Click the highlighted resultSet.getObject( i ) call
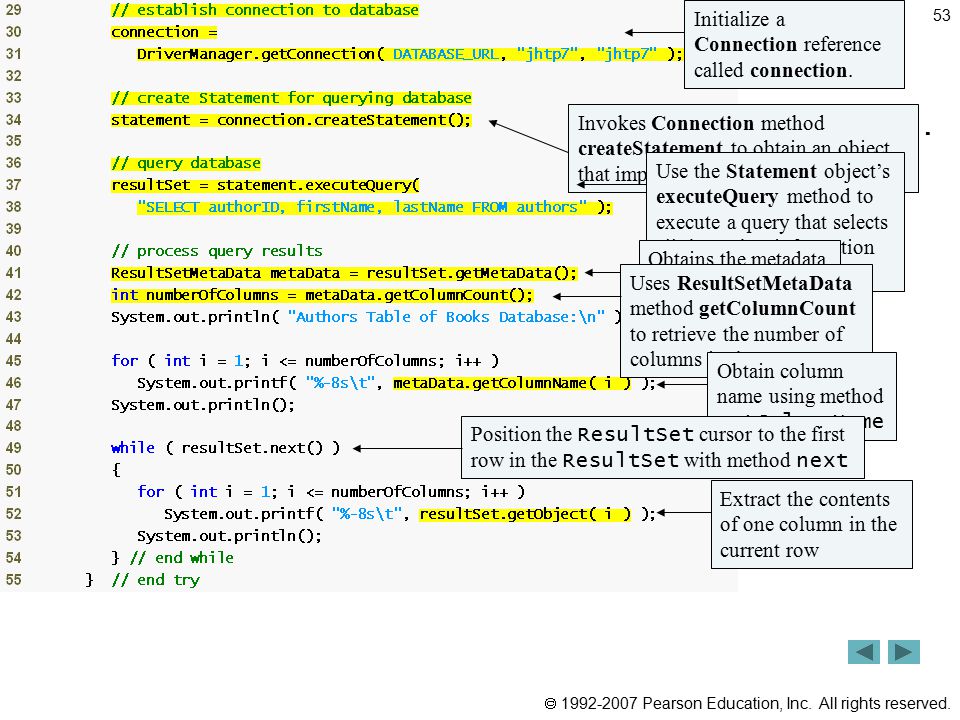960x720 pixels. click(525, 514)
